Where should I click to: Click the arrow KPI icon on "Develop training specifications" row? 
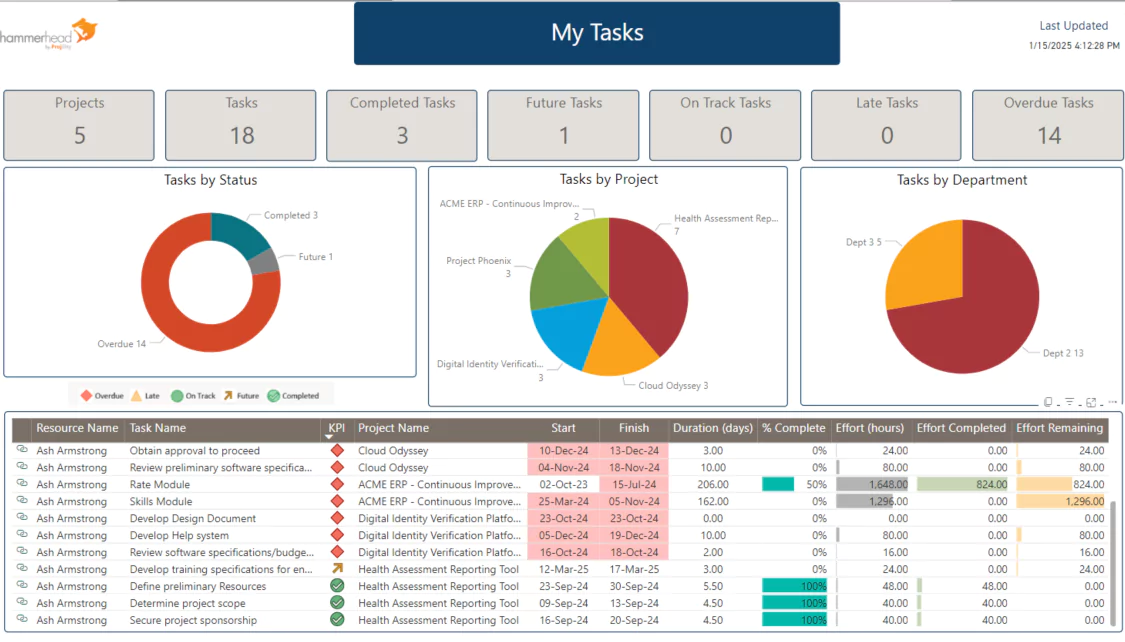pyautogui.click(x=336, y=569)
